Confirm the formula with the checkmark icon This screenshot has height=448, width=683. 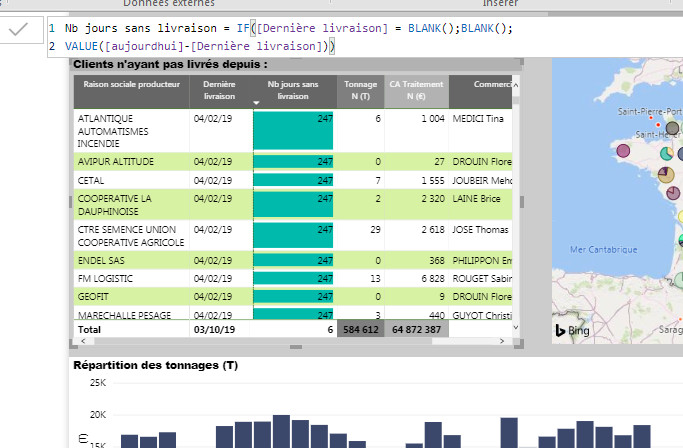click(18, 29)
